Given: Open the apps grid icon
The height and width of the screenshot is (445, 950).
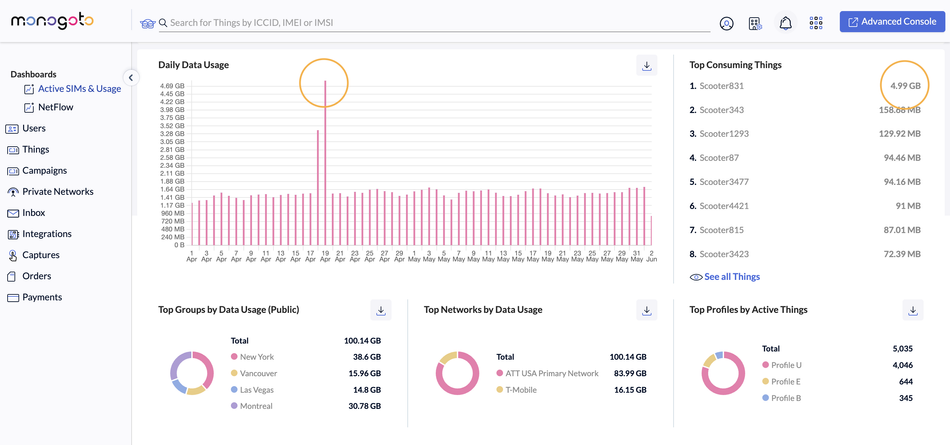Looking at the screenshot, I should coord(816,23).
